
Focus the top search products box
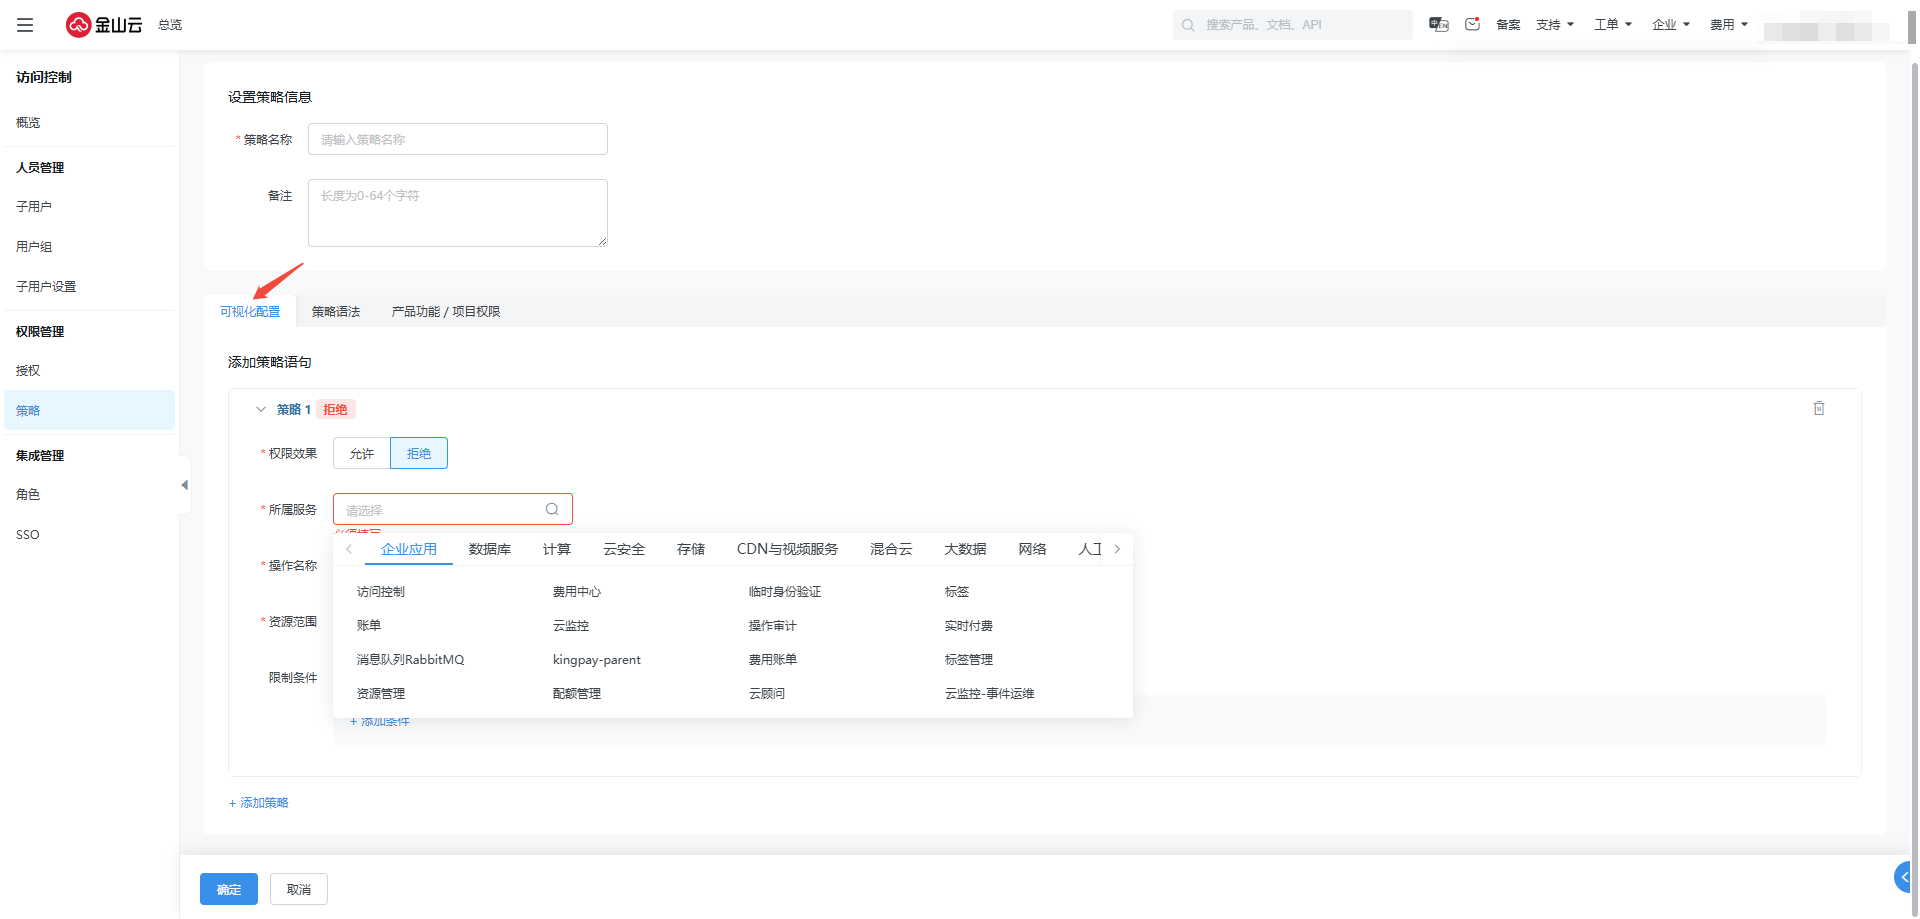(1293, 25)
